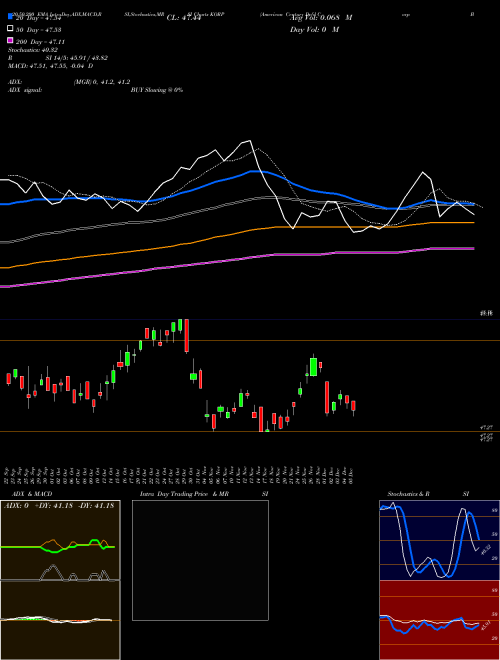
Task: Click the 47.27 price axis label
Action: tap(486, 427)
